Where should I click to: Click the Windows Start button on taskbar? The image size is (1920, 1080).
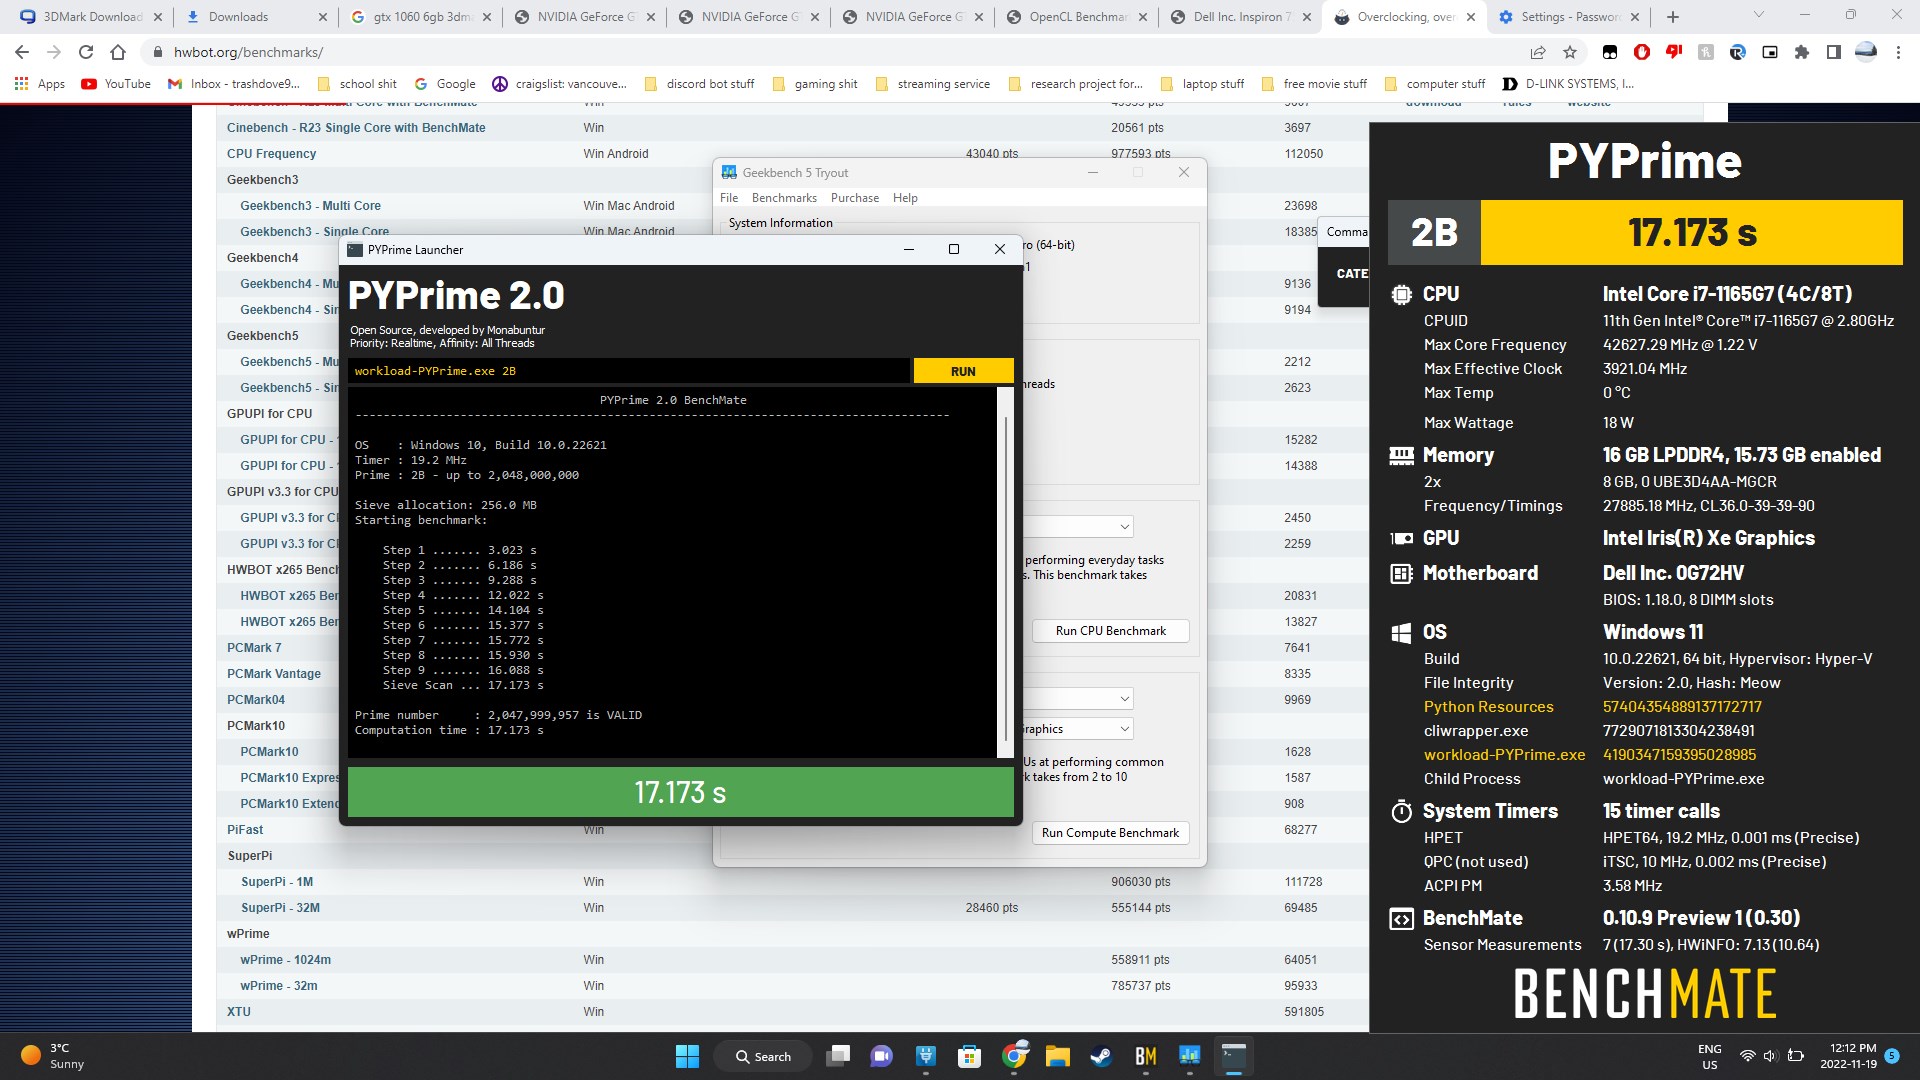pos(687,1056)
